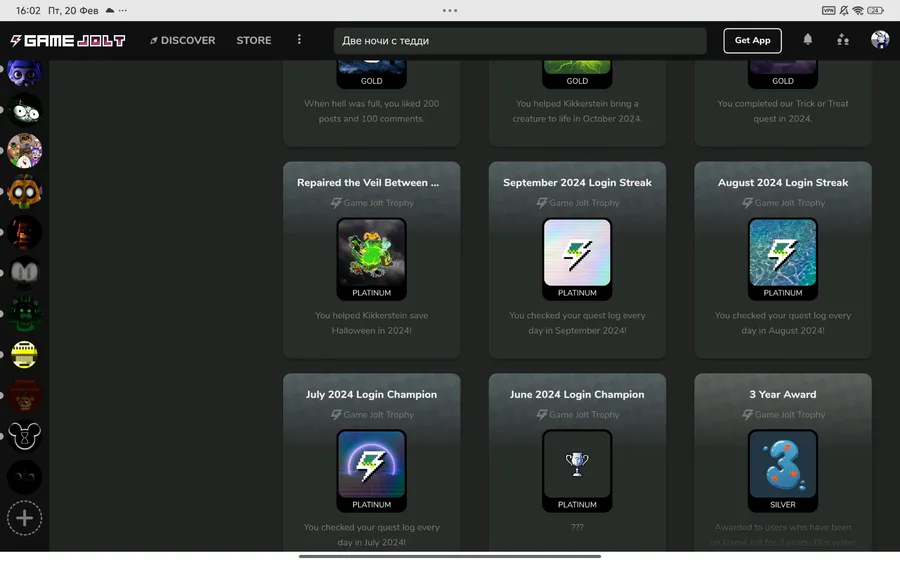
Task: Open the black shadow-face community in sidebar
Action: point(24,477)
